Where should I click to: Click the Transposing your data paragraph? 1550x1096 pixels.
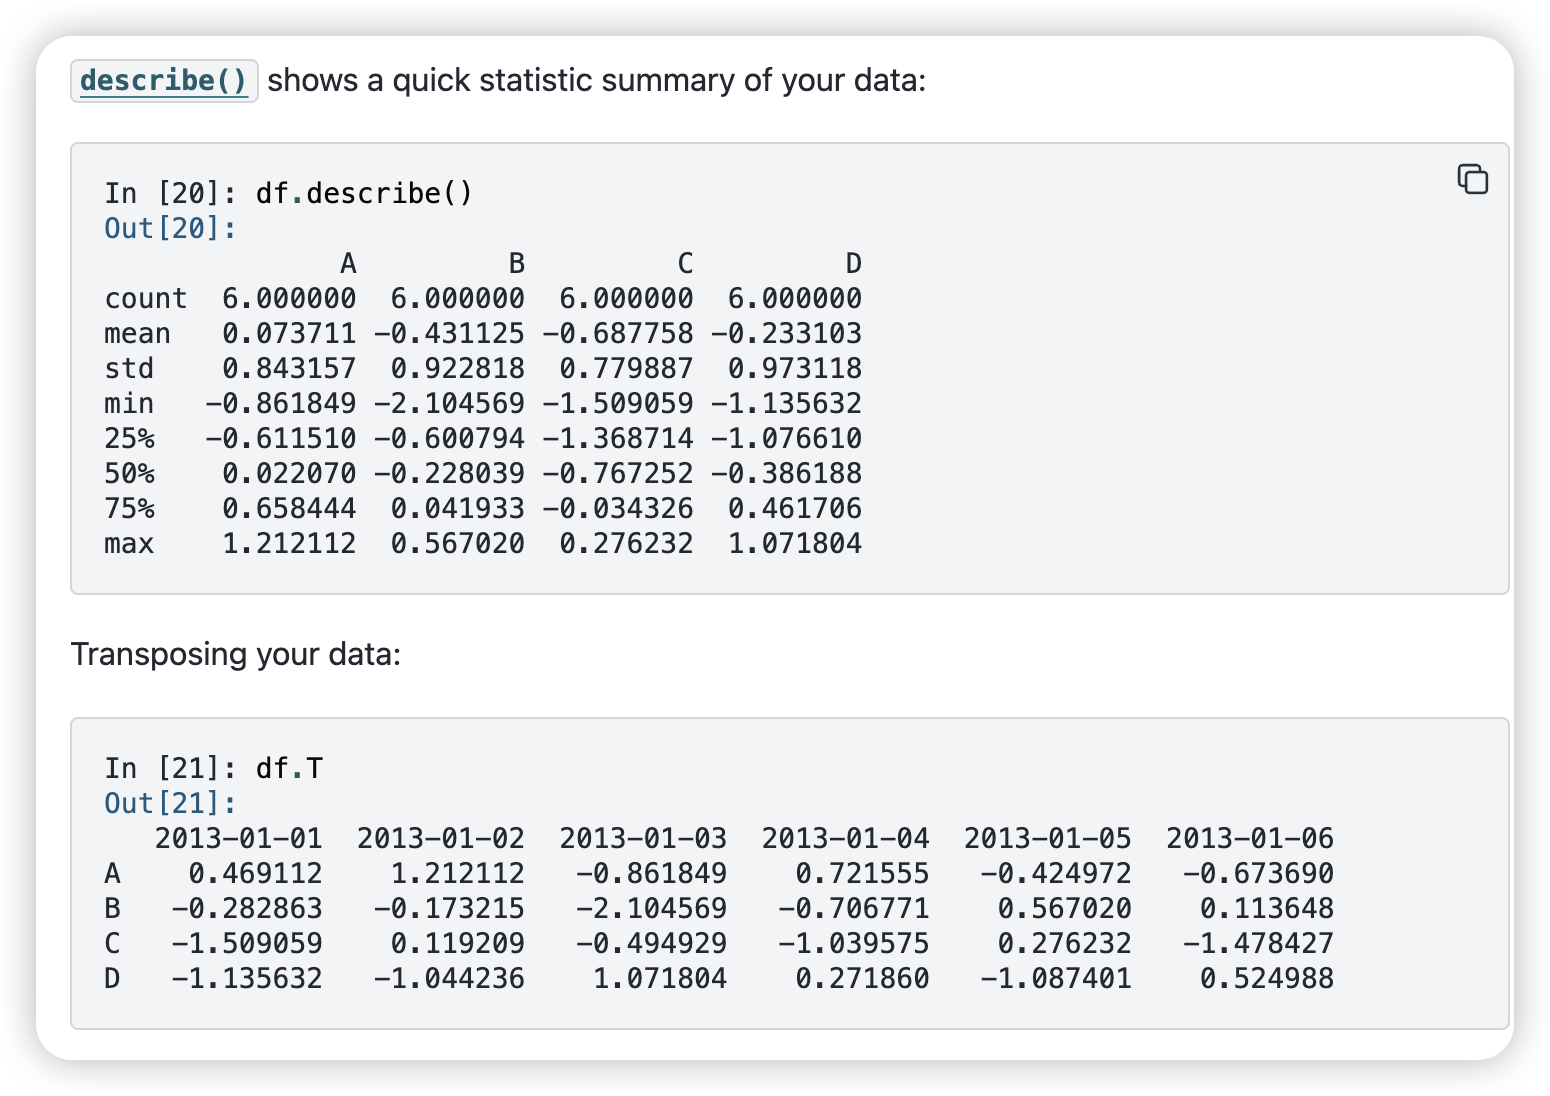coord(236,654)
